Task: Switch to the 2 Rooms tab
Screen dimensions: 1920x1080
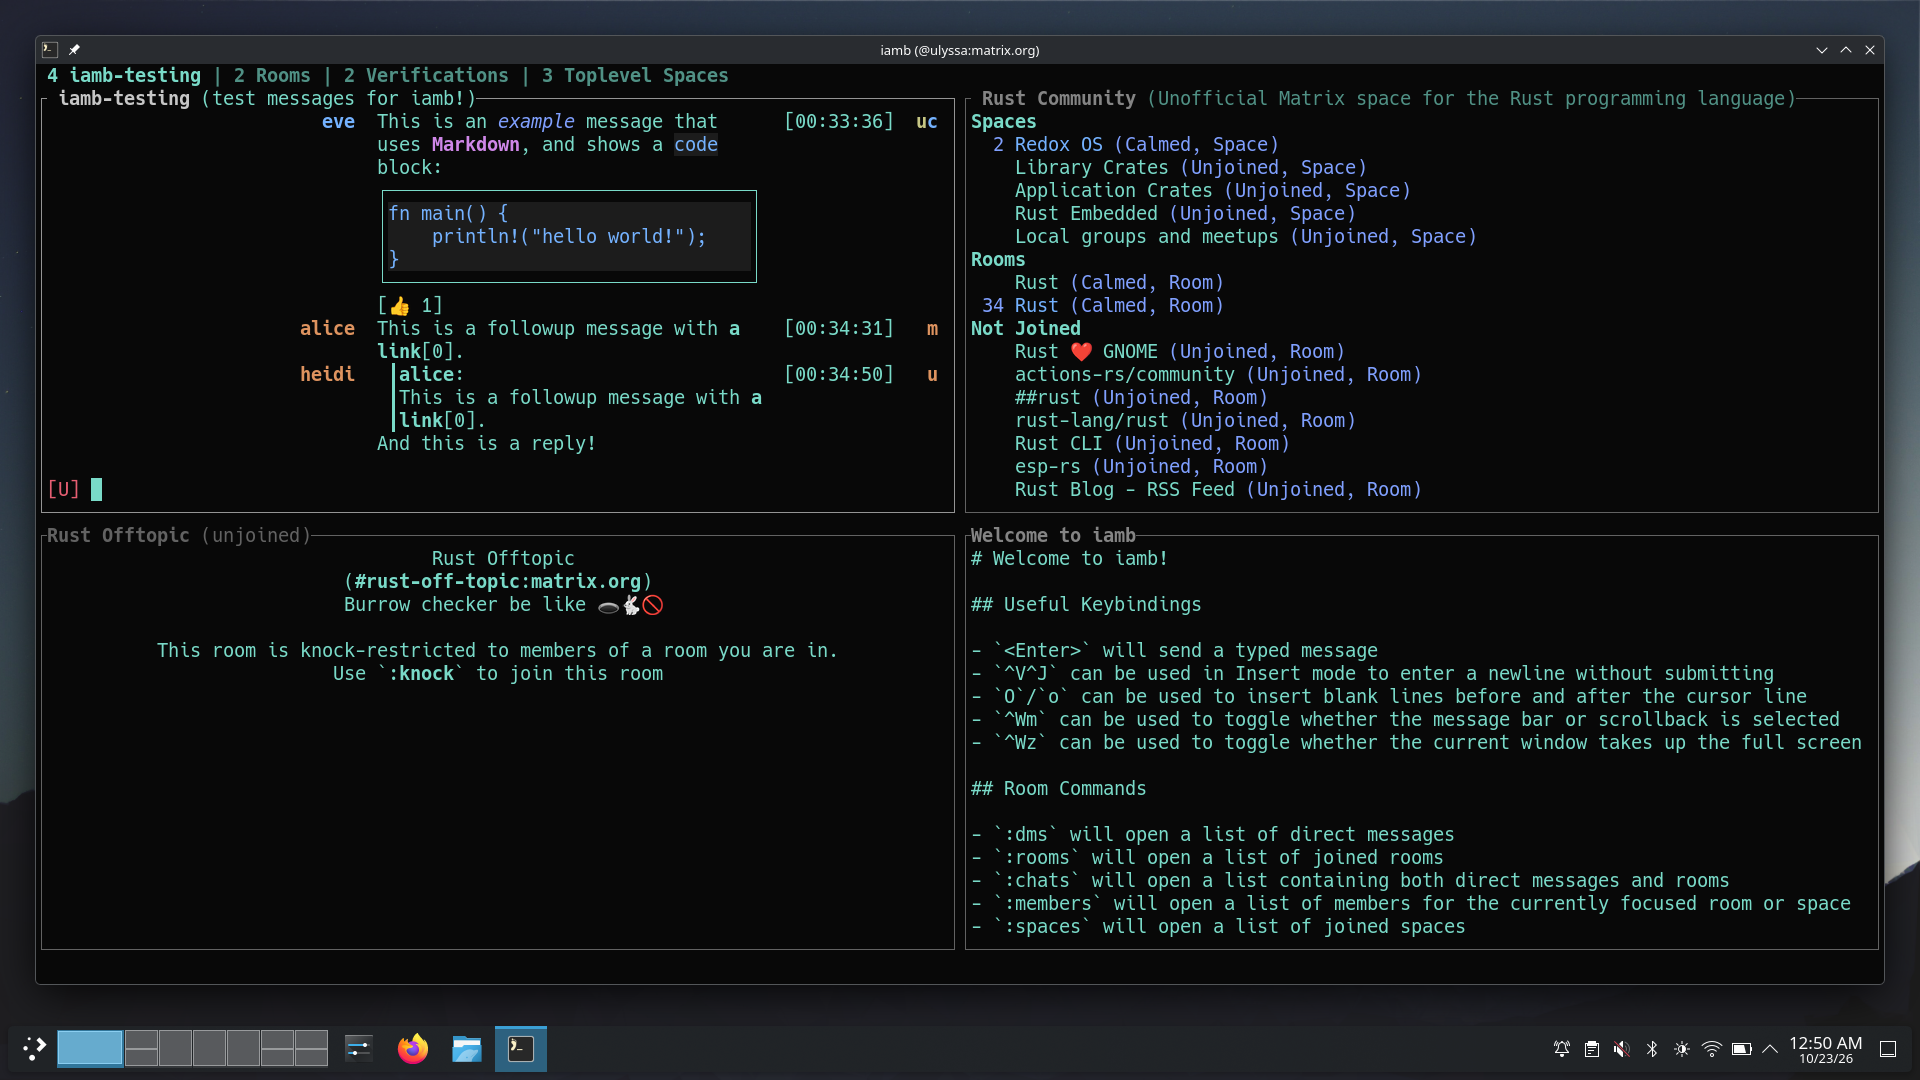Action: [272, 75]
